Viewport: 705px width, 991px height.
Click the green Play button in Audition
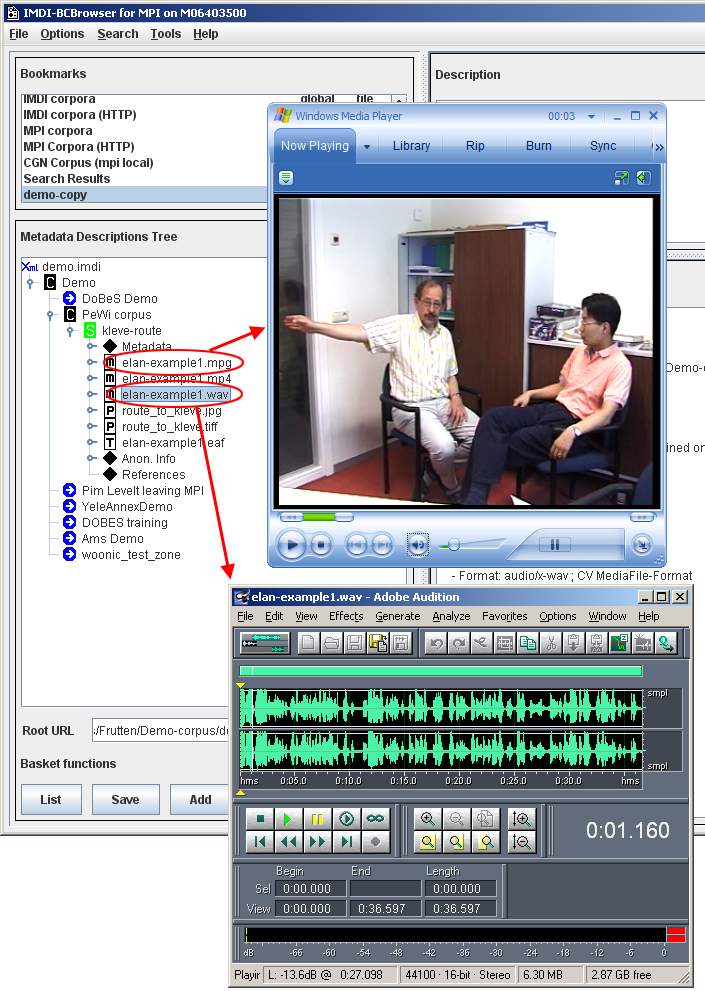pos(288,819)
